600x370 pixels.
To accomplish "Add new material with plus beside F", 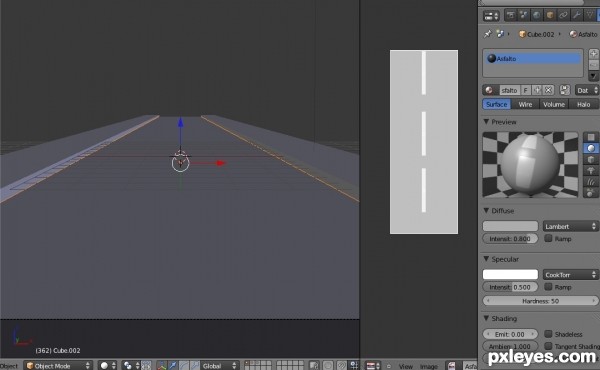I will [x=537, y=90].
